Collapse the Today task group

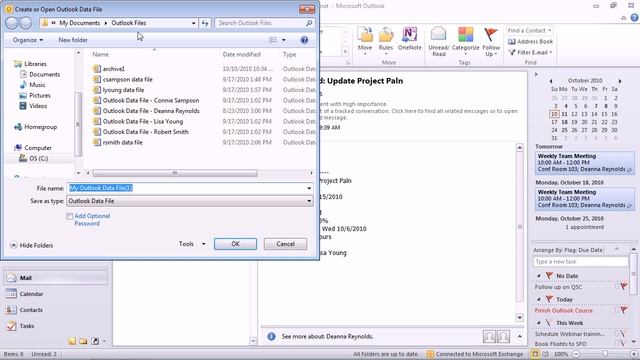(x=539, y=300)
